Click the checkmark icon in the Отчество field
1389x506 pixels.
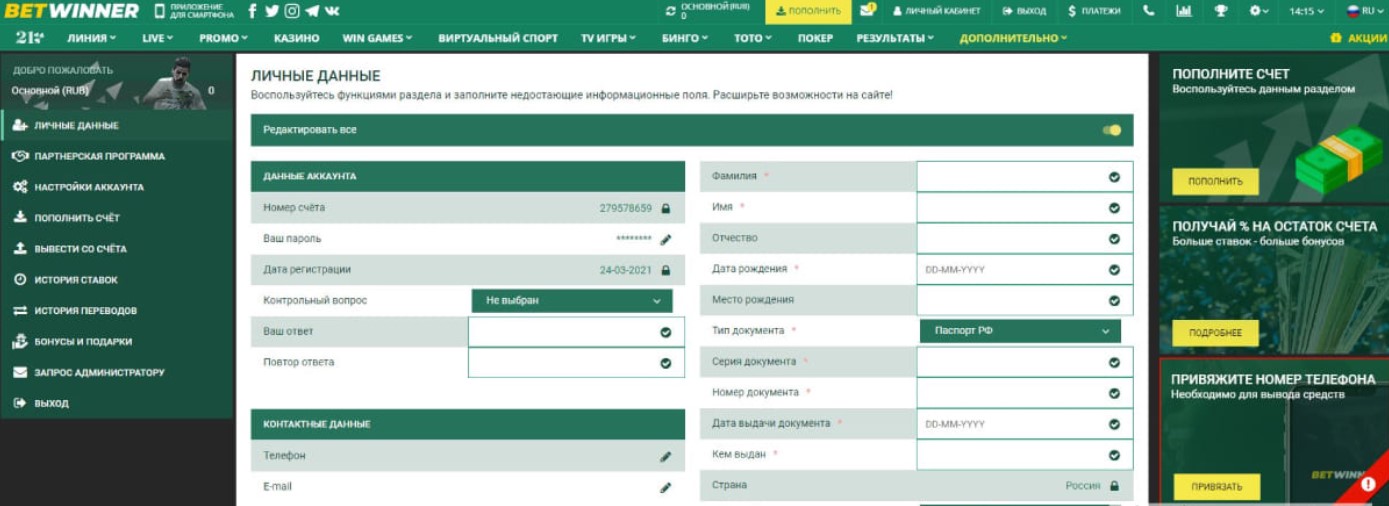[x=1114, y=239]
